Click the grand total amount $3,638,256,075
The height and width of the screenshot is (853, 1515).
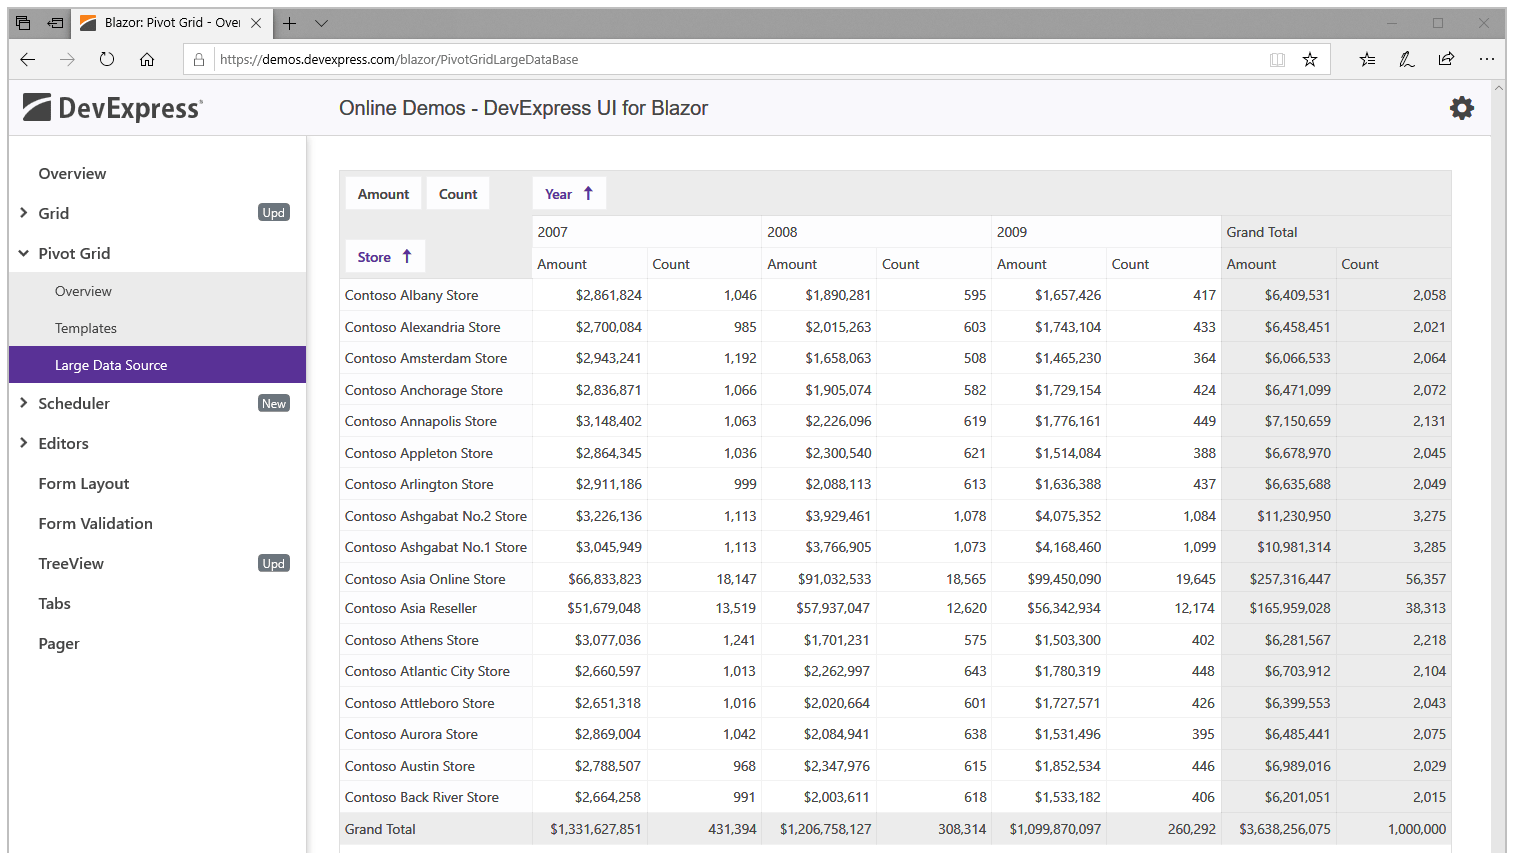tap(1285, 829)
